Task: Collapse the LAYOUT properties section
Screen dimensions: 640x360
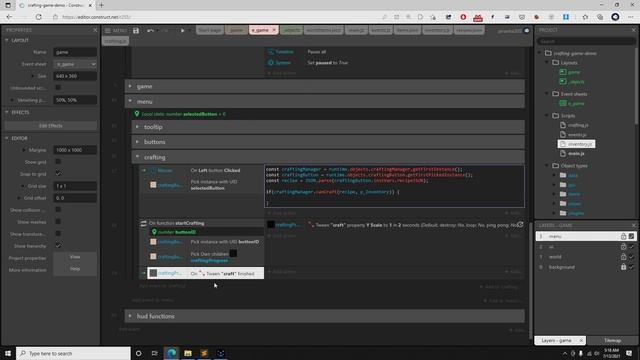Action: point(7,40)
